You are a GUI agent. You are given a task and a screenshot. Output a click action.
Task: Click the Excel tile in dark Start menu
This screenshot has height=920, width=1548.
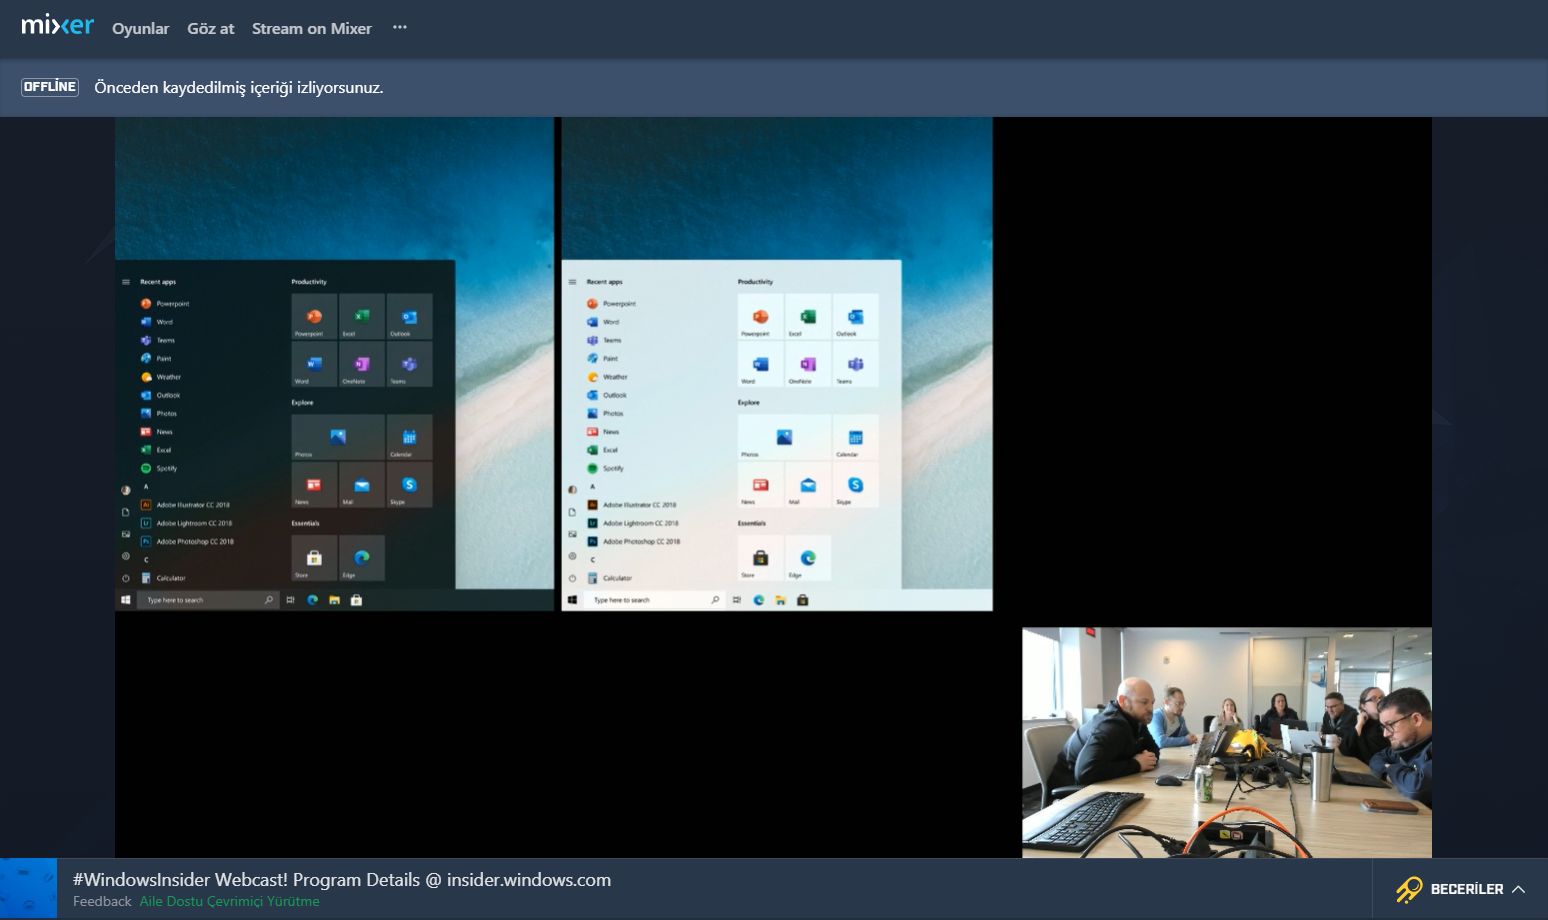coord(361,317)
